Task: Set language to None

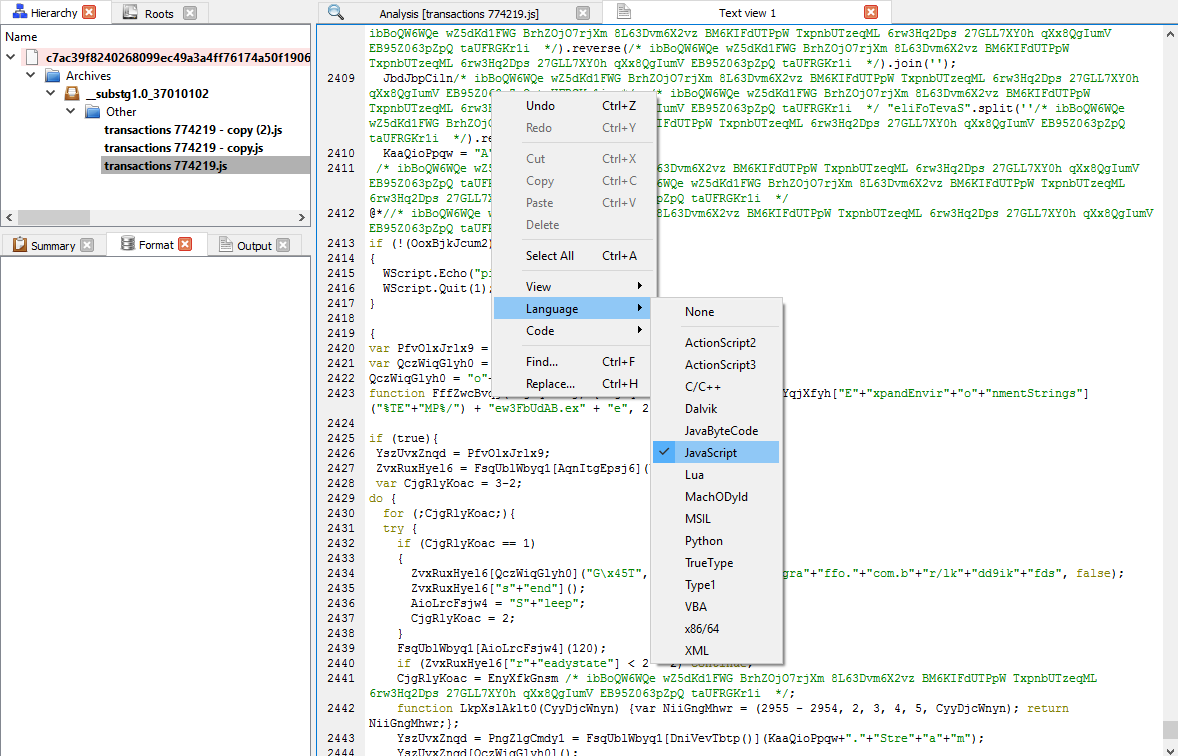Action: 716,312
